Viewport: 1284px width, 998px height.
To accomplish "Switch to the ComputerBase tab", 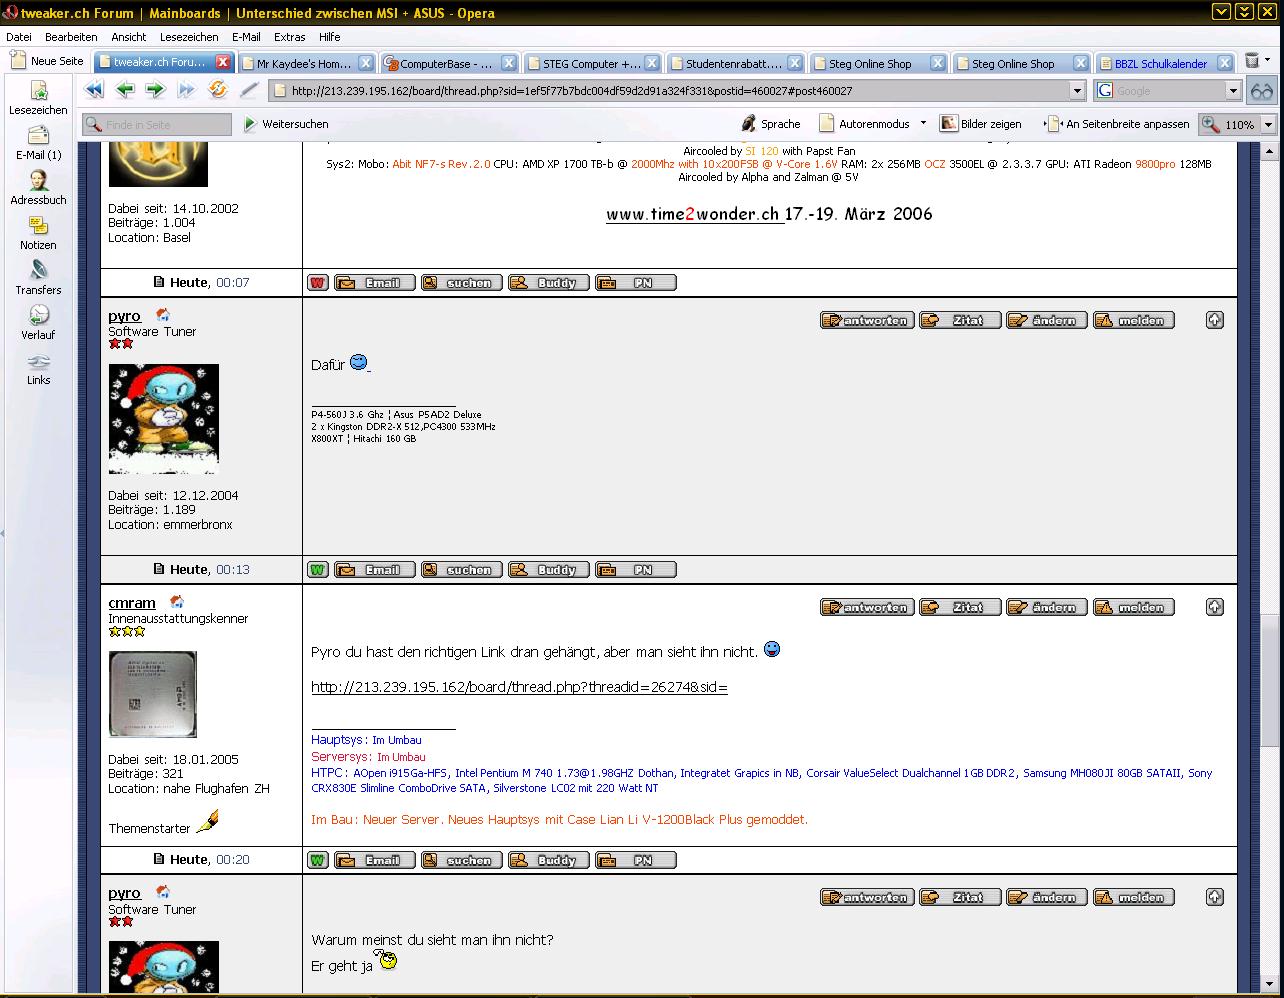I will (x=446, y=63).
